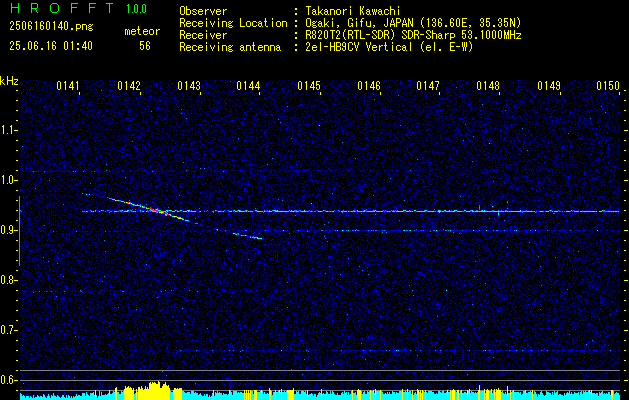Click the 0142 time marker
Screen dimensions: 629x400
[129, 86]
